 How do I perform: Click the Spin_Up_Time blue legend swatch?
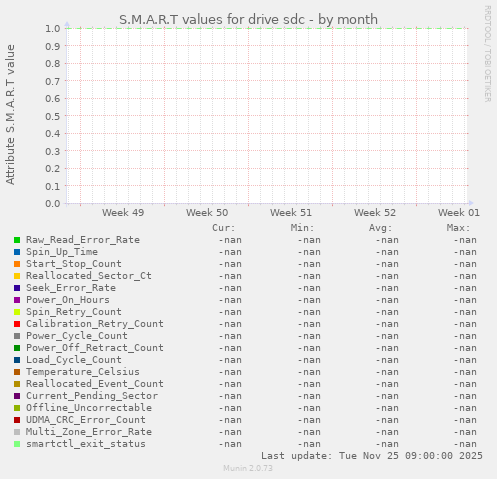(17, 252)
